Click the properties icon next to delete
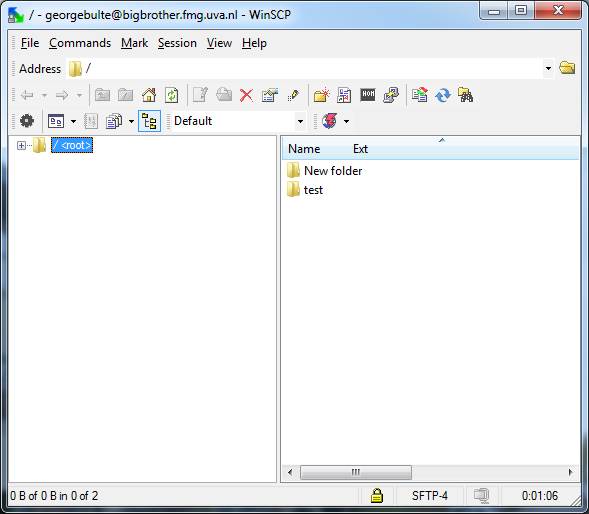 tap(270, 95)
